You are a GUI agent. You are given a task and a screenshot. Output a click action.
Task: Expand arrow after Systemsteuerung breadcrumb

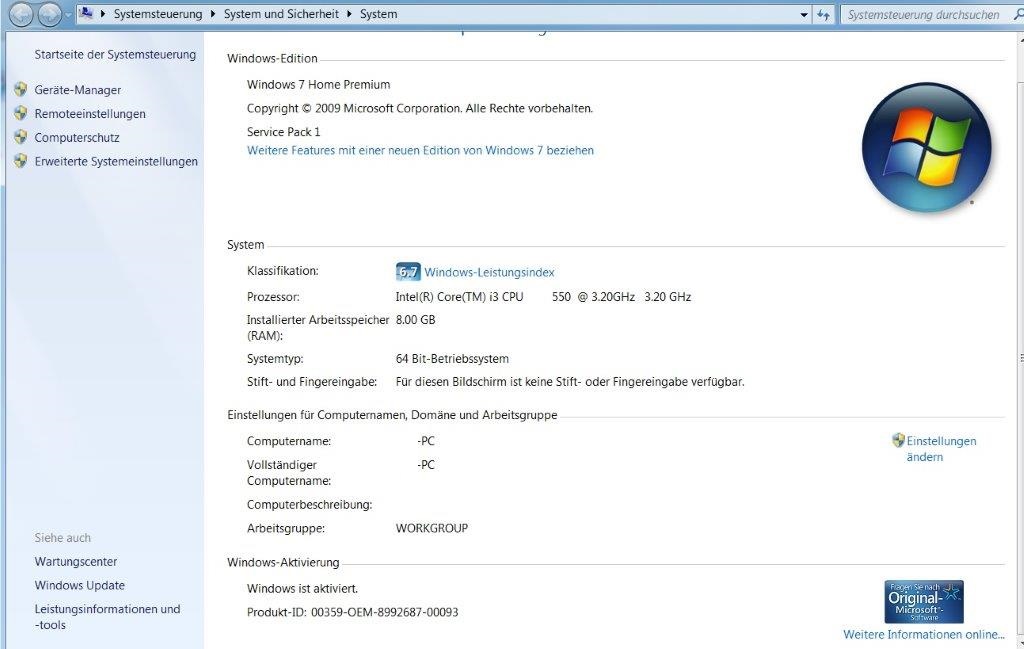[x=213, y=15]
